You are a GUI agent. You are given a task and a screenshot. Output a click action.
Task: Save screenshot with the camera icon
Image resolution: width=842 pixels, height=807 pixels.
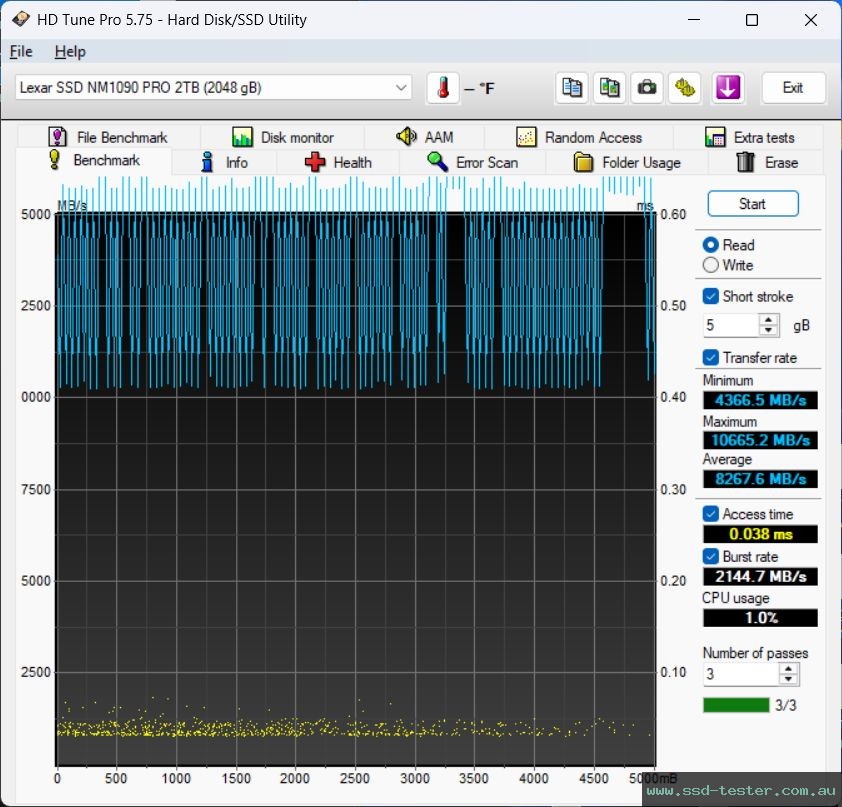pyautogui.click(x=648, y=88)
